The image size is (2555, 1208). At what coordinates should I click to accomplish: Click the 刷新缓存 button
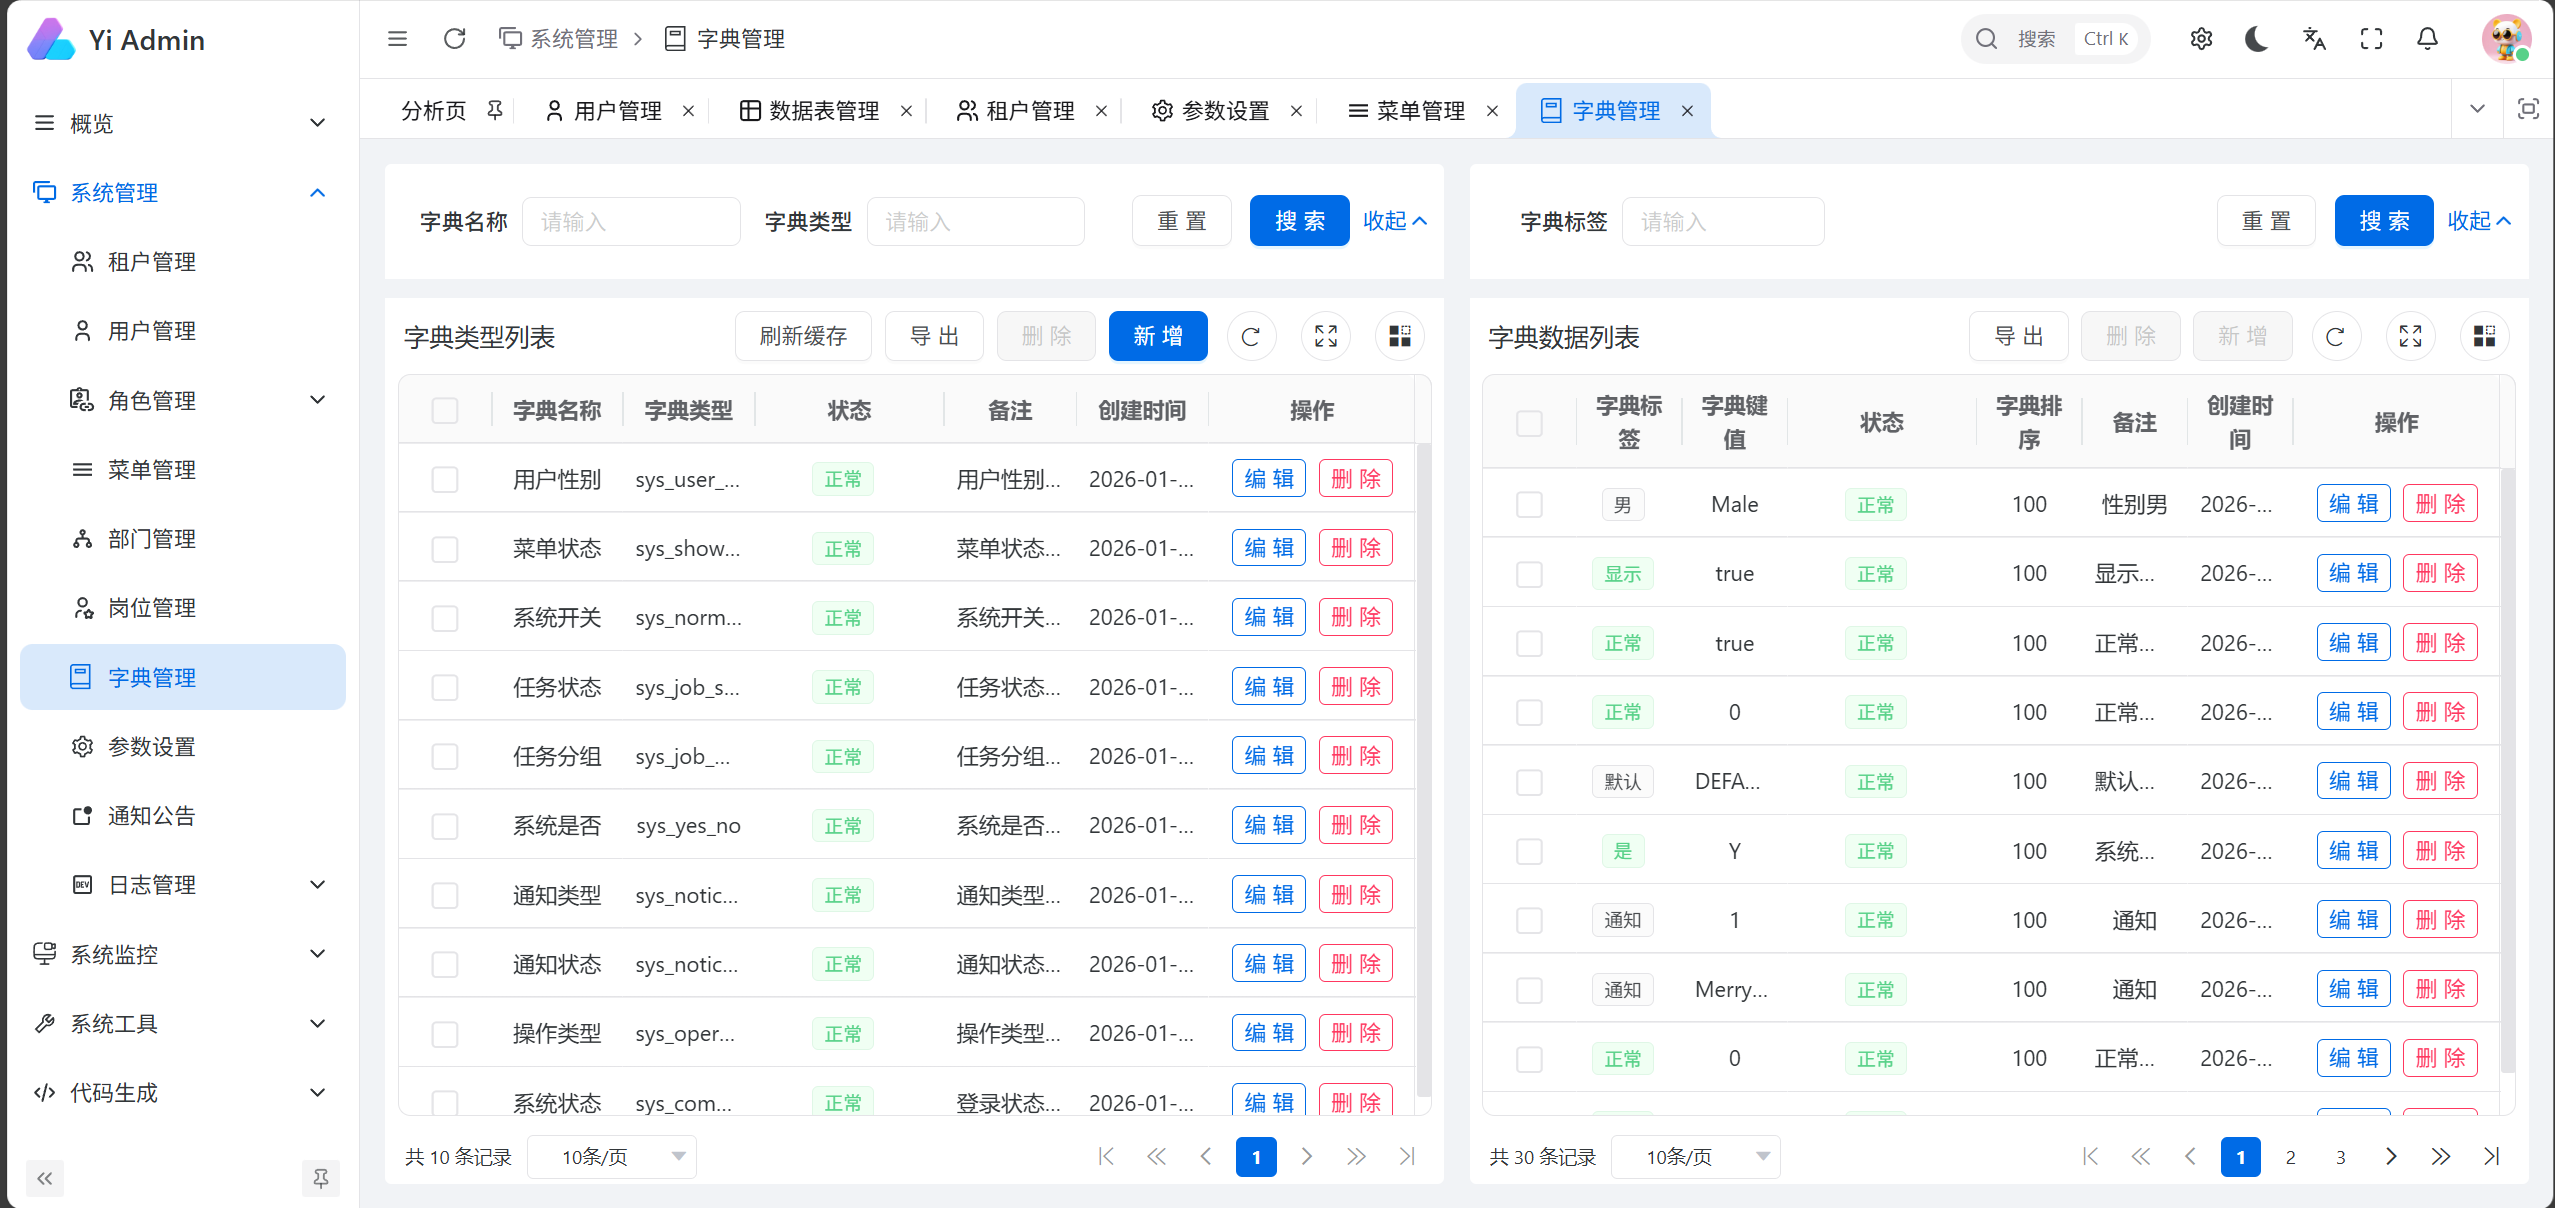pyautogui.click(x=802, y=336)
